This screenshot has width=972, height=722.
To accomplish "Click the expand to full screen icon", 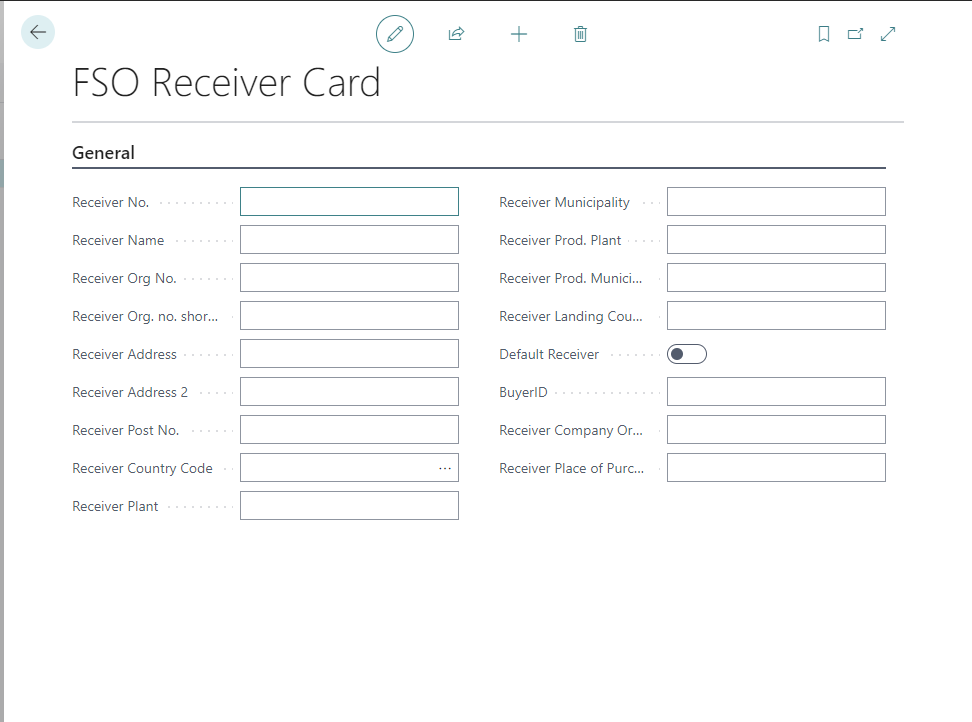I will tap(888, 34).
